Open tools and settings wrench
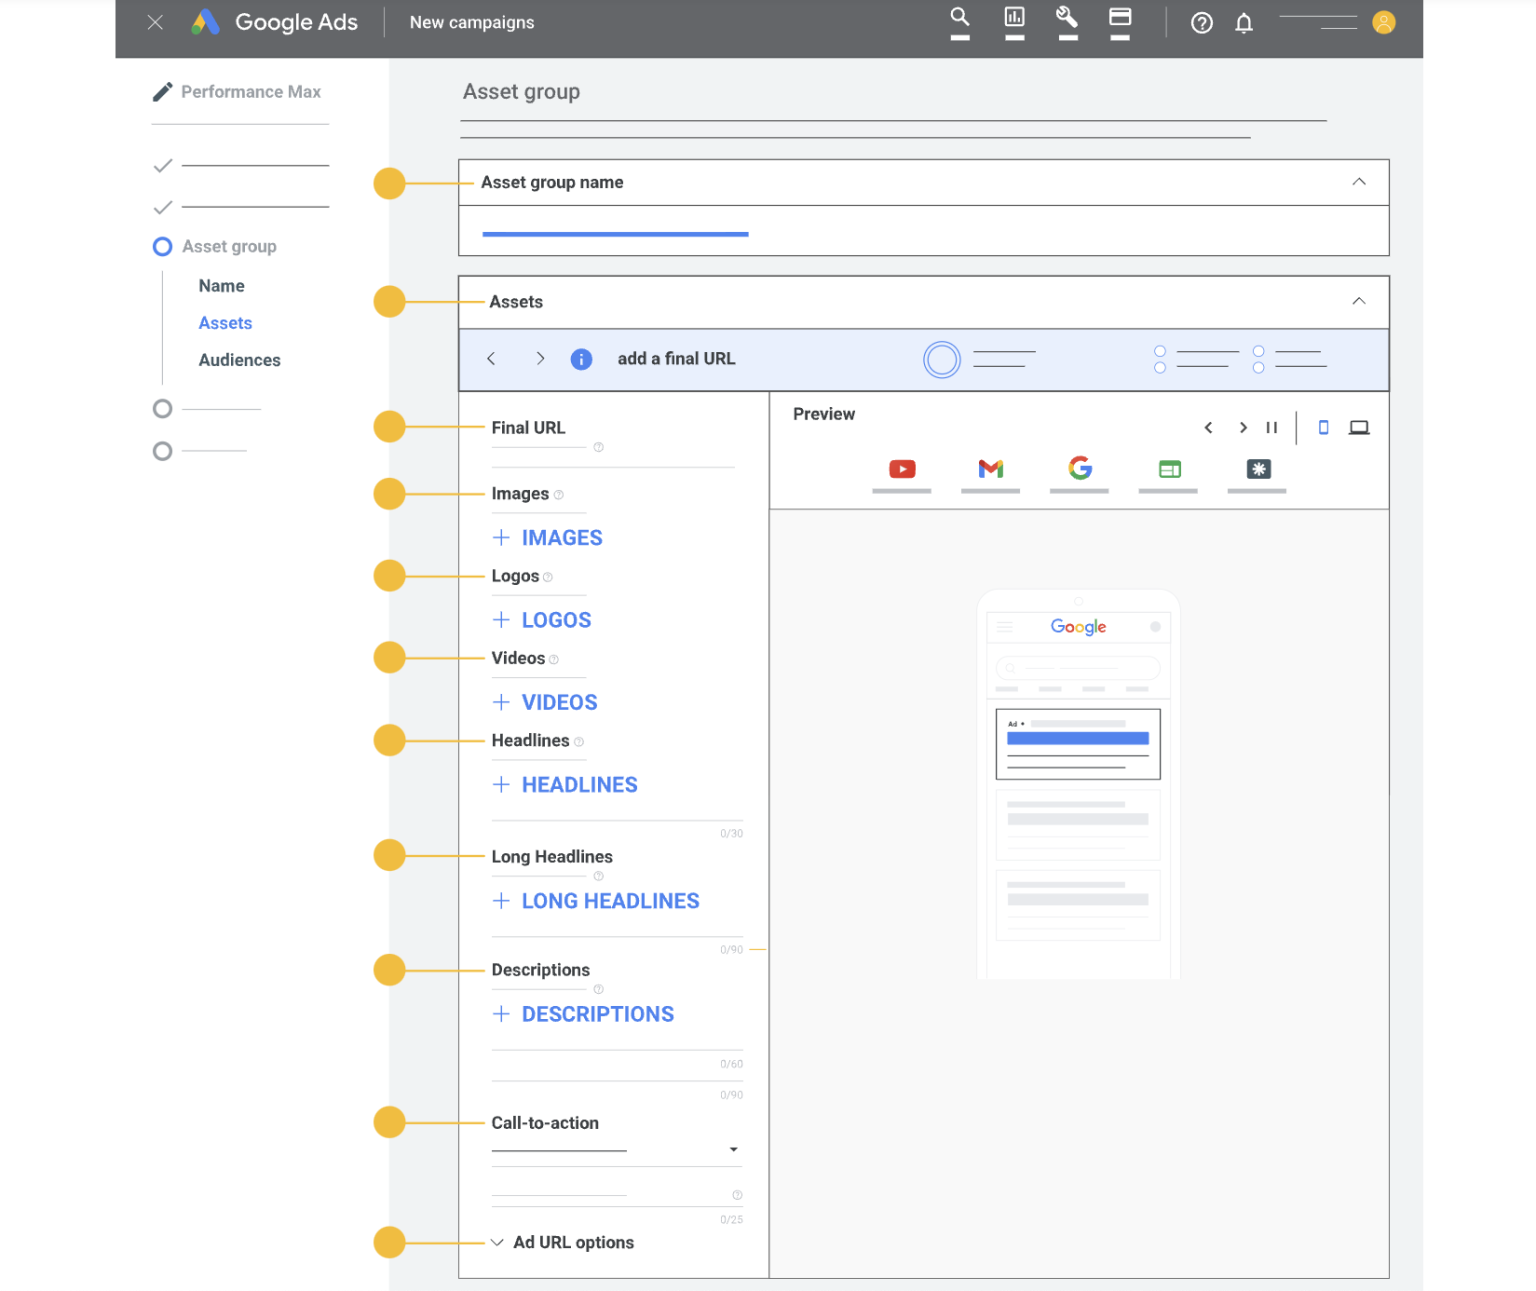Screen dimensions: 1536x1291 [1067, 18]
